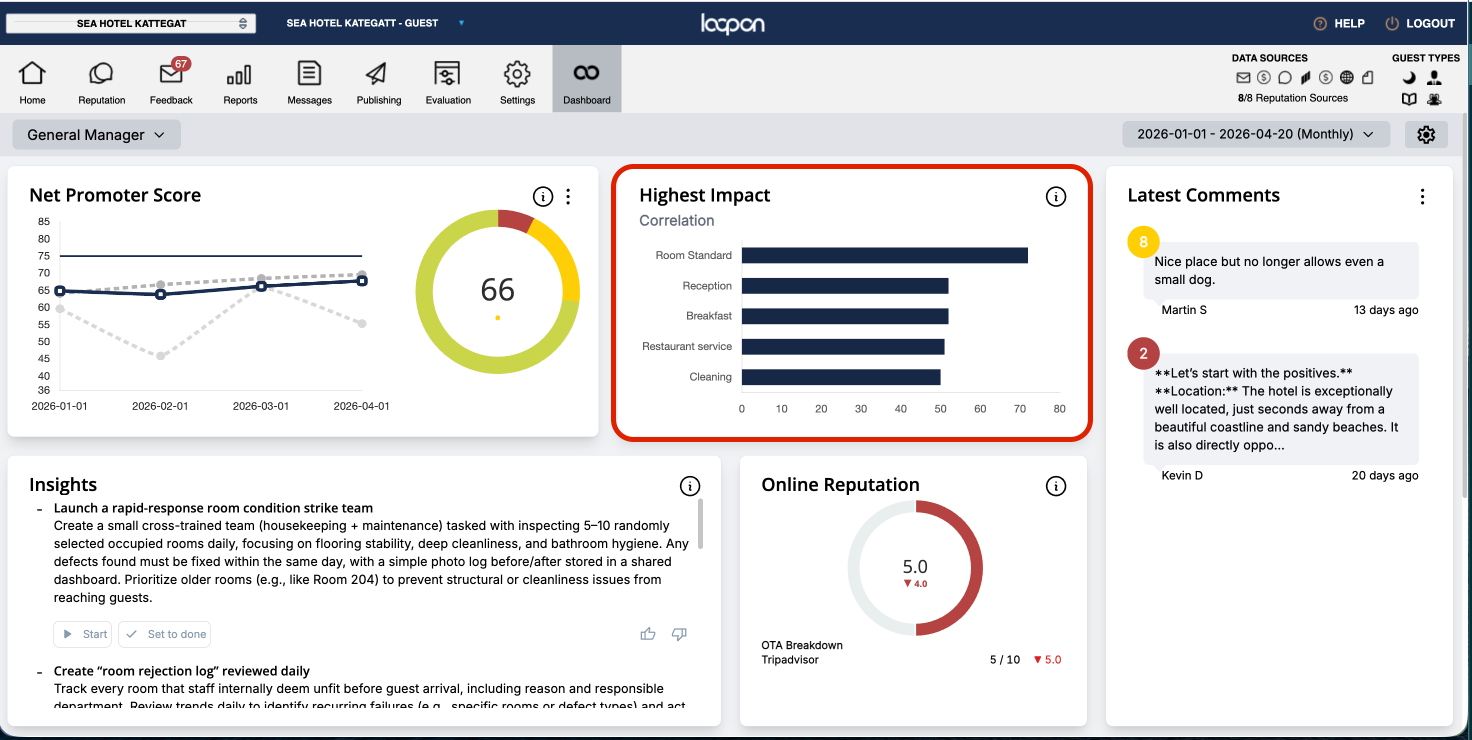Toggle the globe data source icon
The width and height of the screenshot is (1472, 740).
1347,77
